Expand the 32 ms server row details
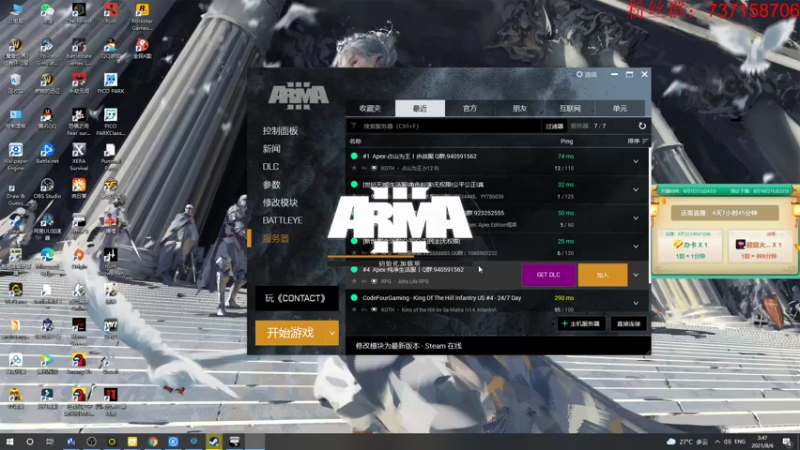The width and height of the screenshot is (800, 450). point(636,190)
